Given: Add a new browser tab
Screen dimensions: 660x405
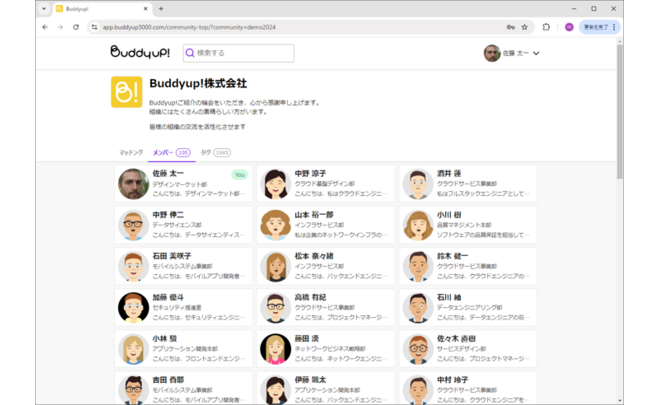Looking at the screenshot, I should 161,8.
